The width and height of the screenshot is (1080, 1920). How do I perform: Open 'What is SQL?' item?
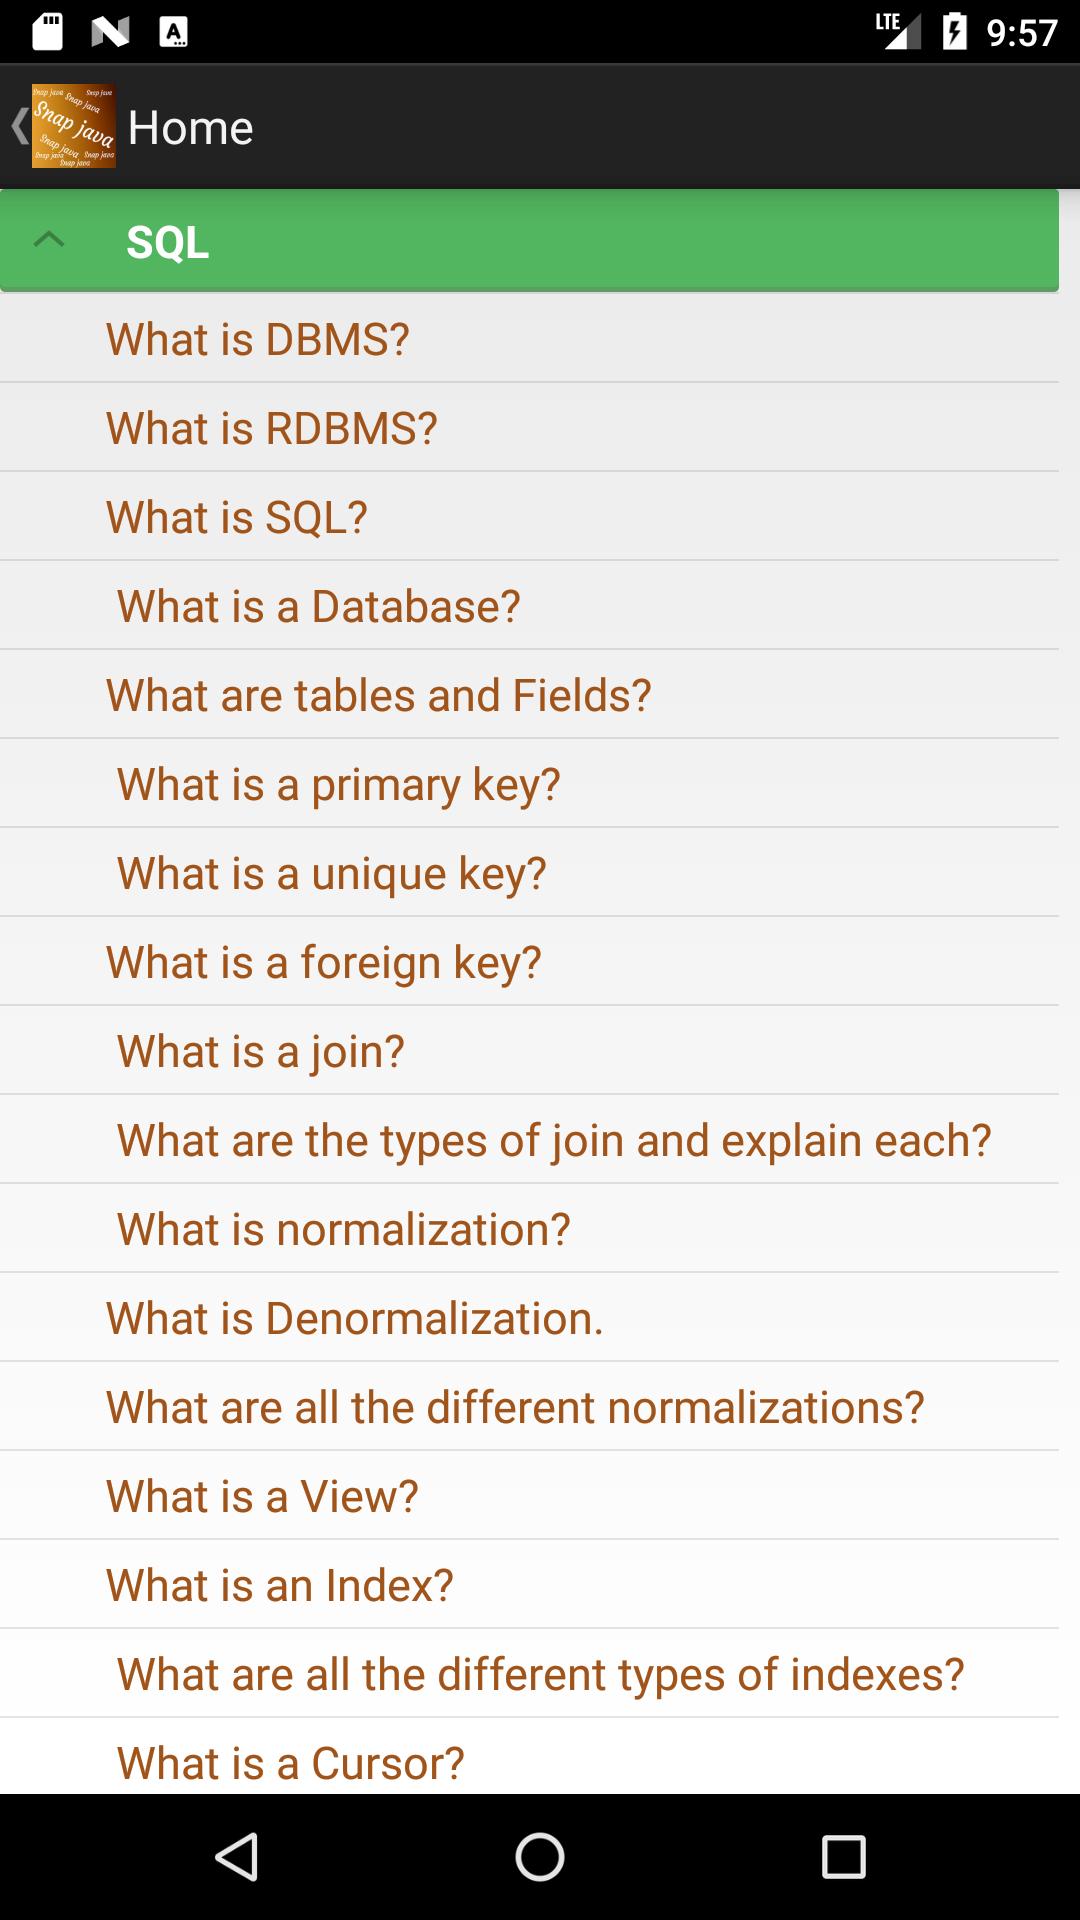click(529, 516)
